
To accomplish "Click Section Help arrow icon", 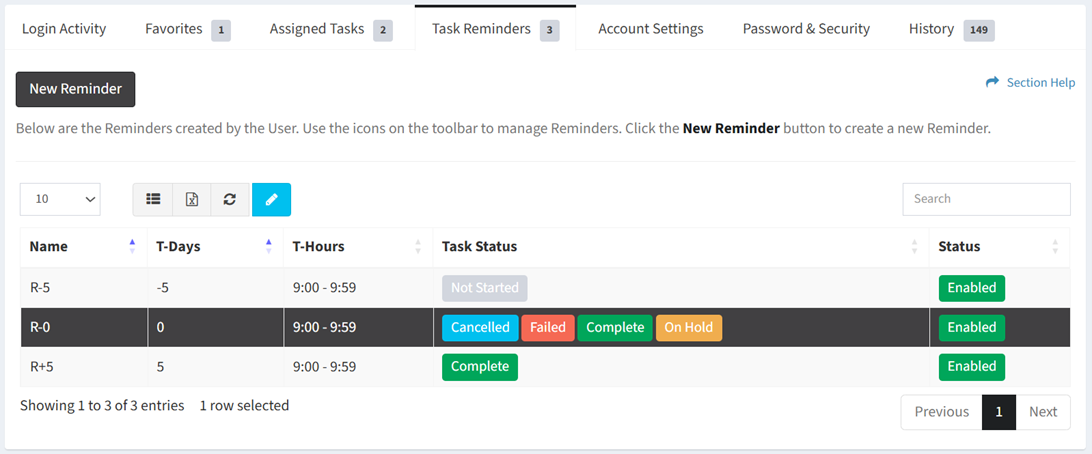I will tap(992, 82).
